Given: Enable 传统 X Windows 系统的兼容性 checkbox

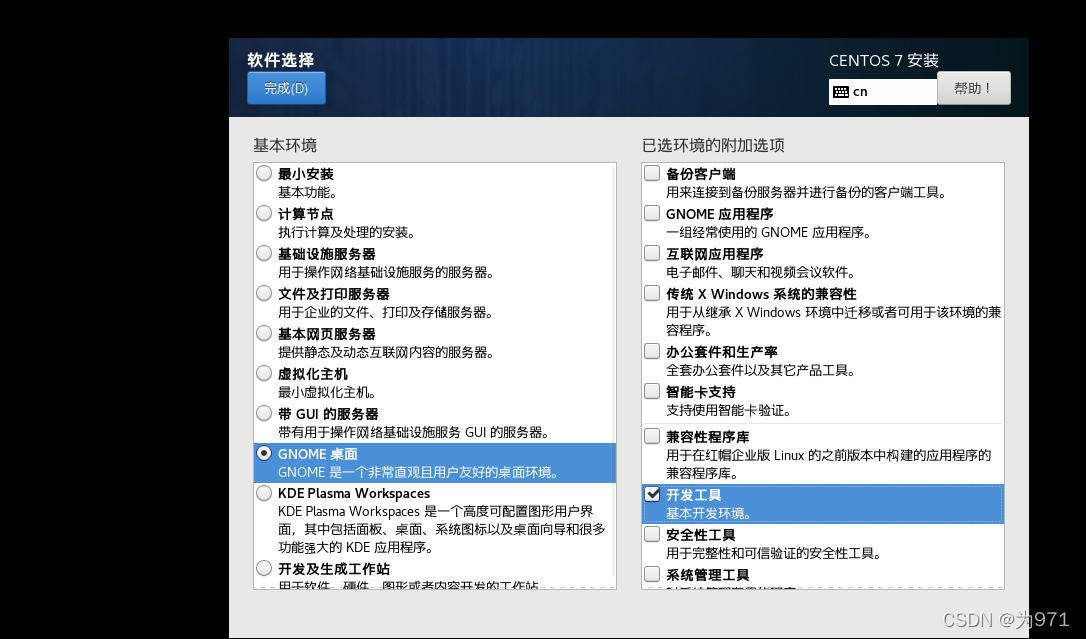Looking at the screenshot, I should pyautogui.click(x=652, y=294).
